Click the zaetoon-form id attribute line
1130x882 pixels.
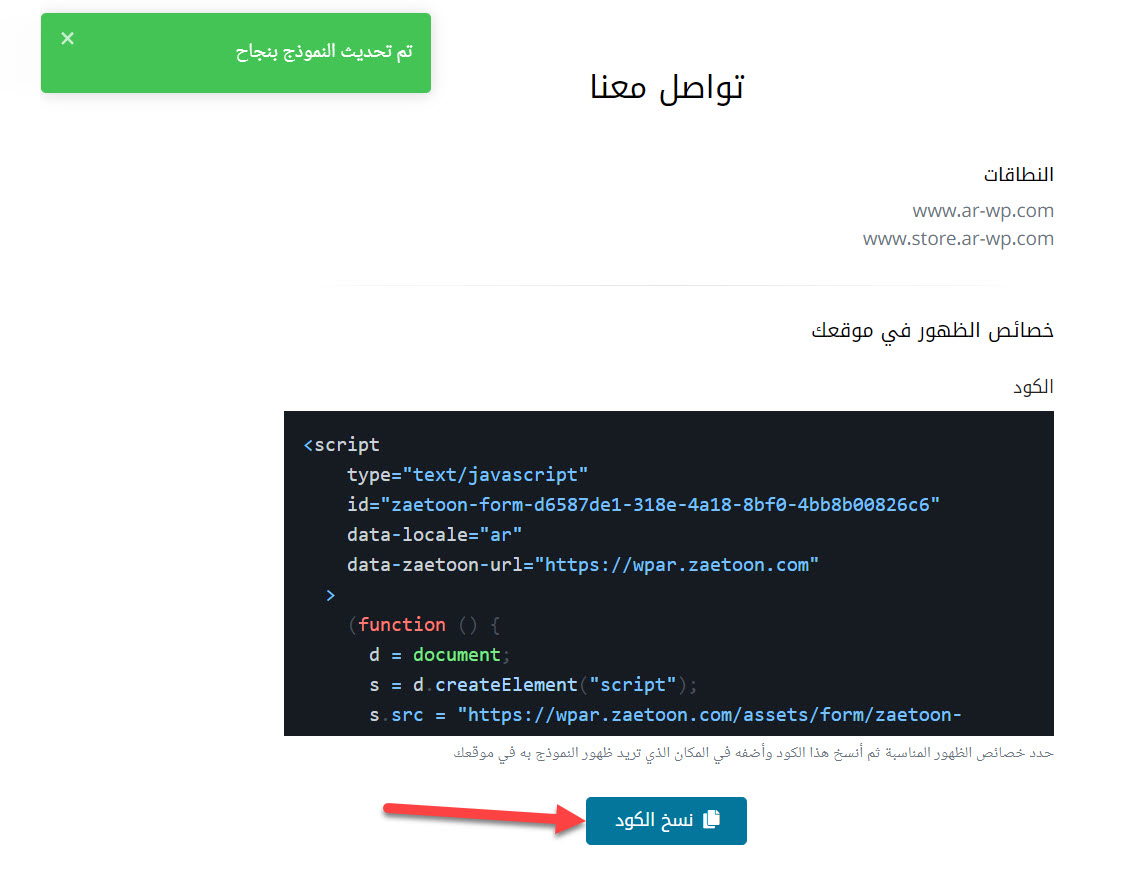pos(643,505)
